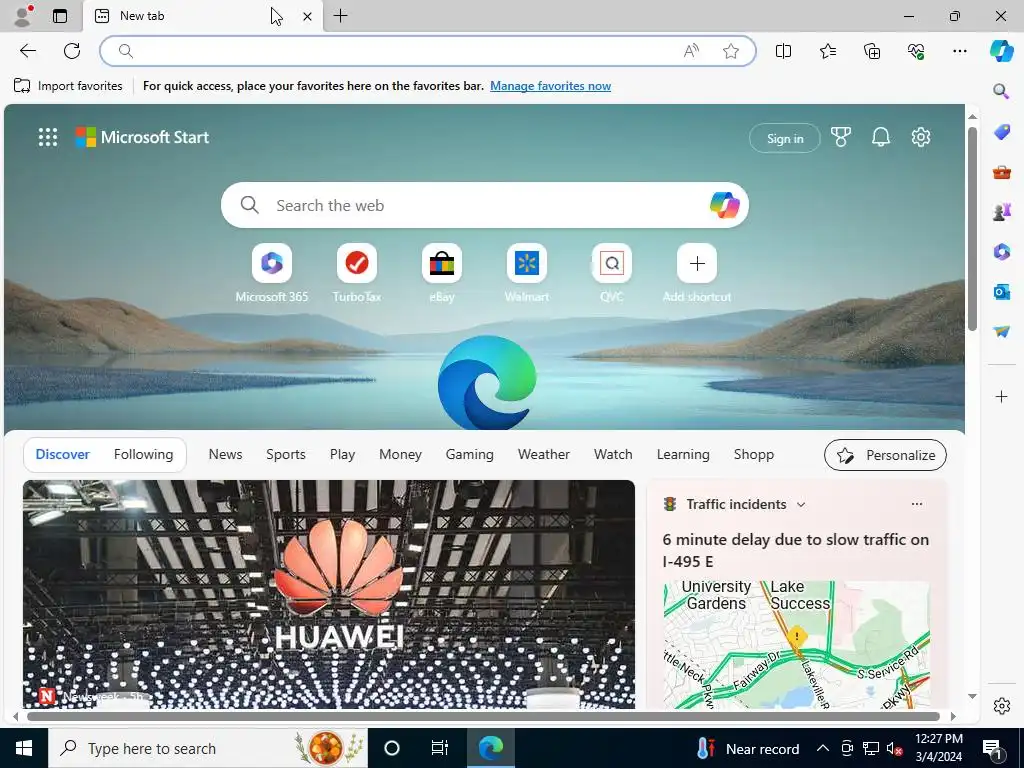Open the Sports feed tab

(x=285, y=455)
